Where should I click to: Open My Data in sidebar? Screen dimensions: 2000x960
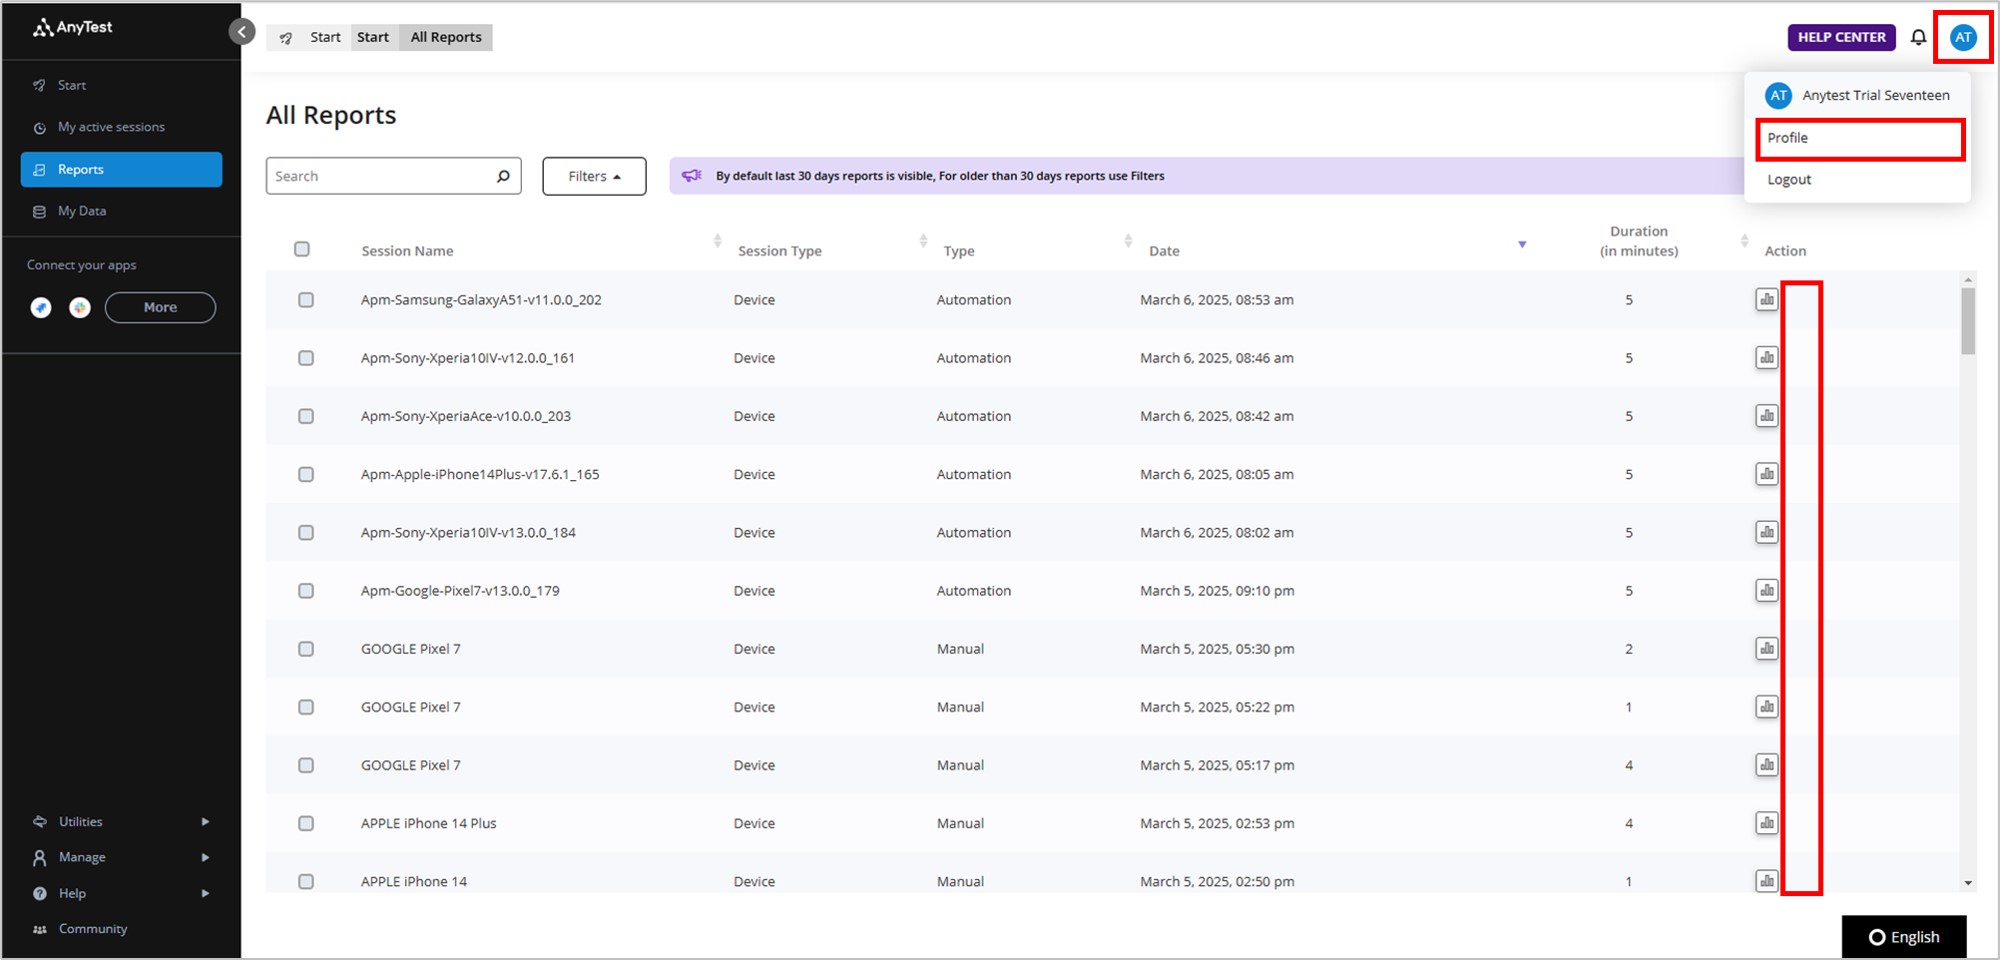coord(82,211)
